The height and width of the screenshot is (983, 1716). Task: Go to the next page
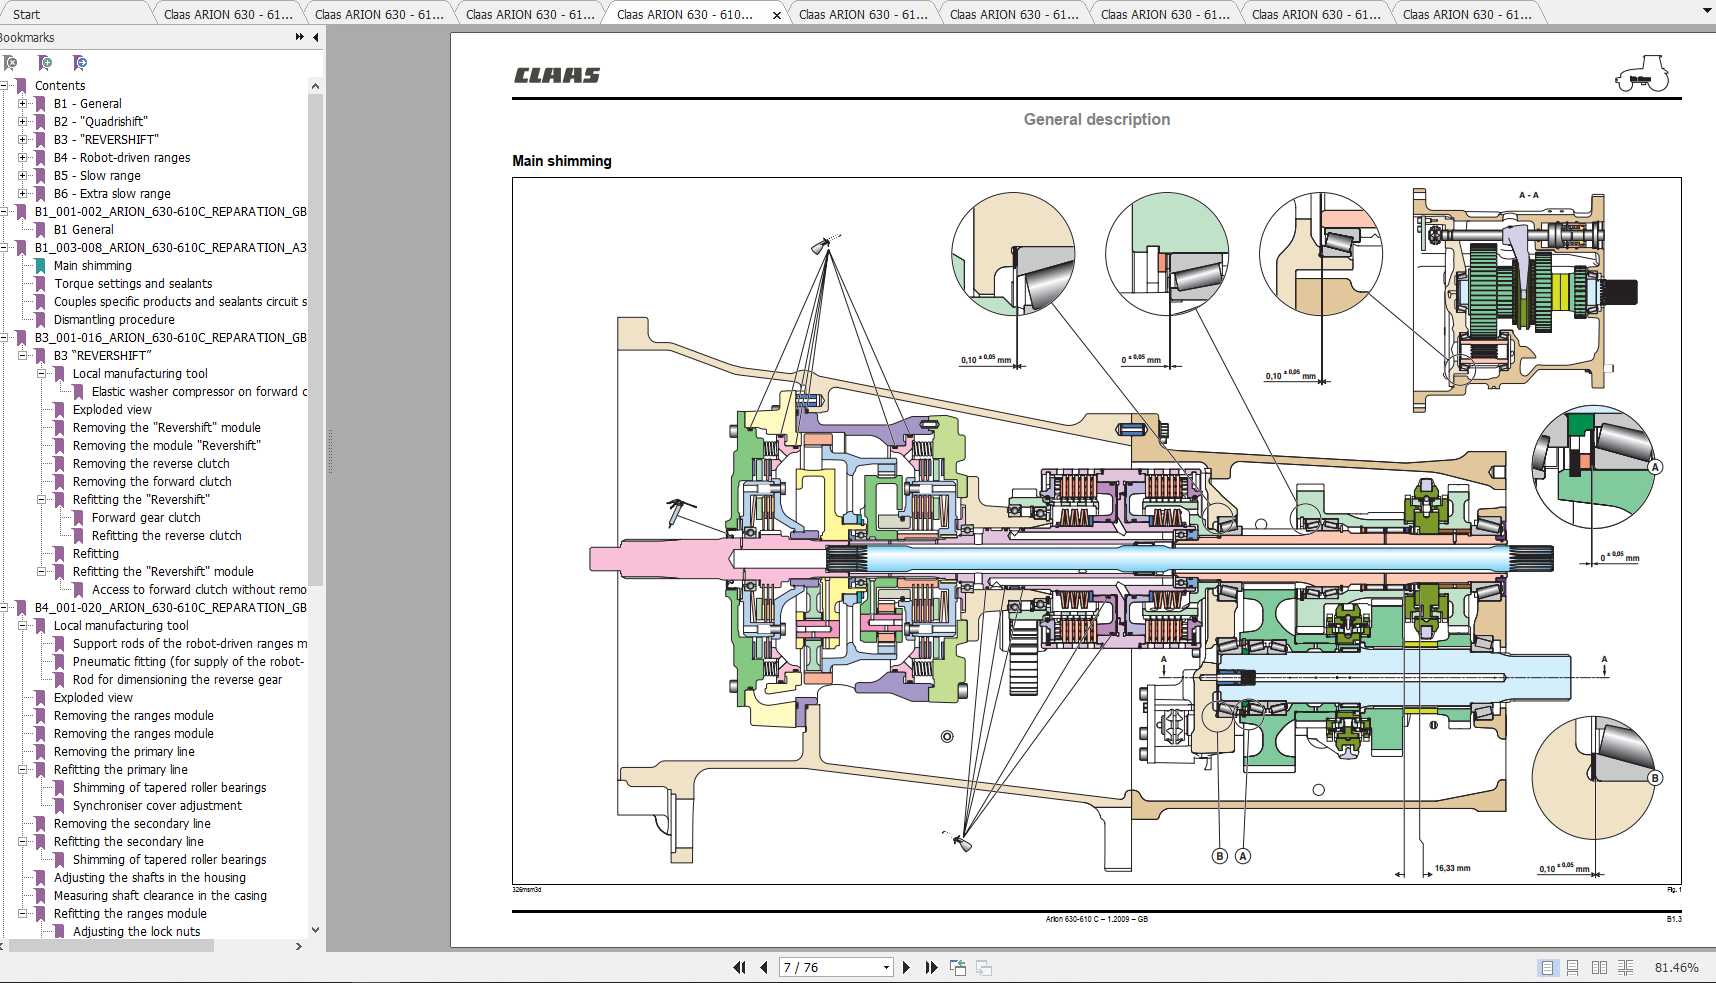click(906, 967)
